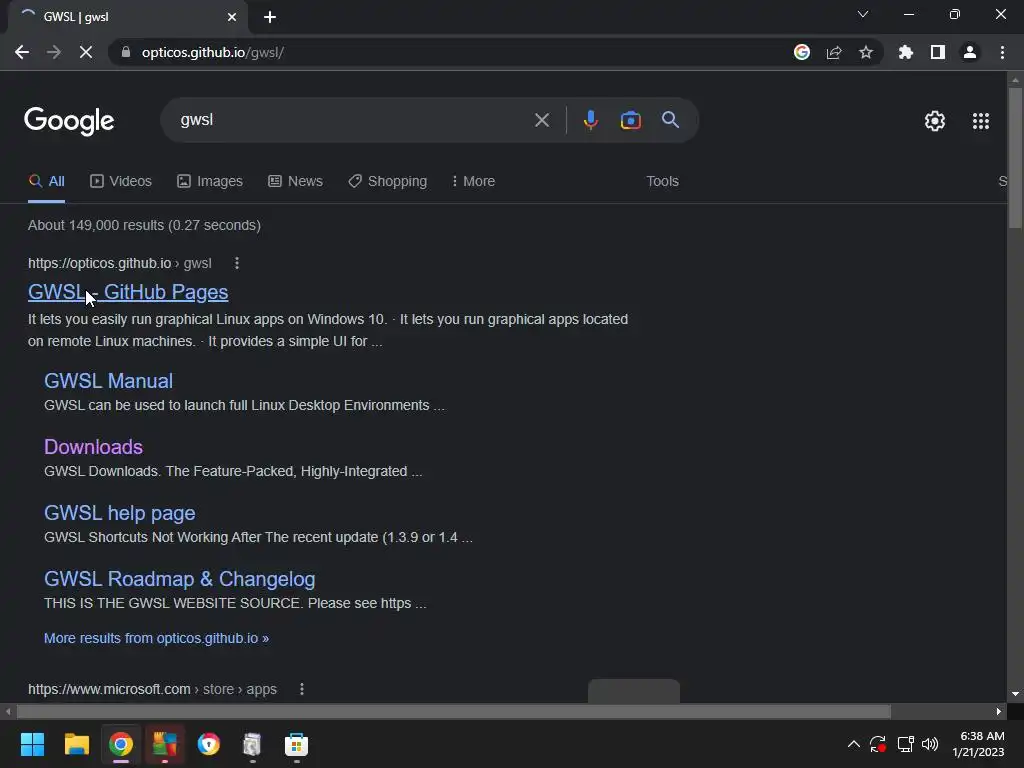Expand the More search categories
Screen dimensions: 1024x768
tap(473, 181)
